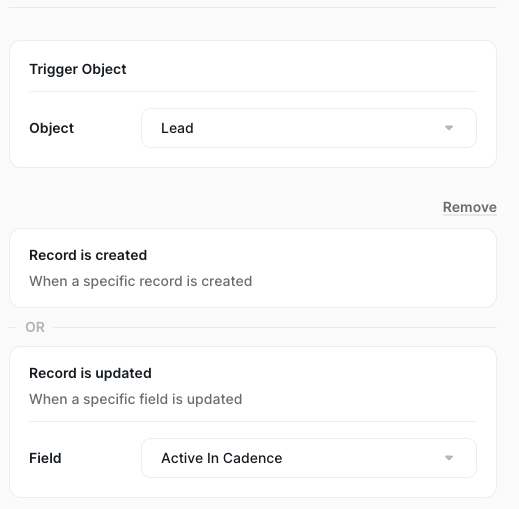Click empty area inside Trigger Object card

(300, 67)
